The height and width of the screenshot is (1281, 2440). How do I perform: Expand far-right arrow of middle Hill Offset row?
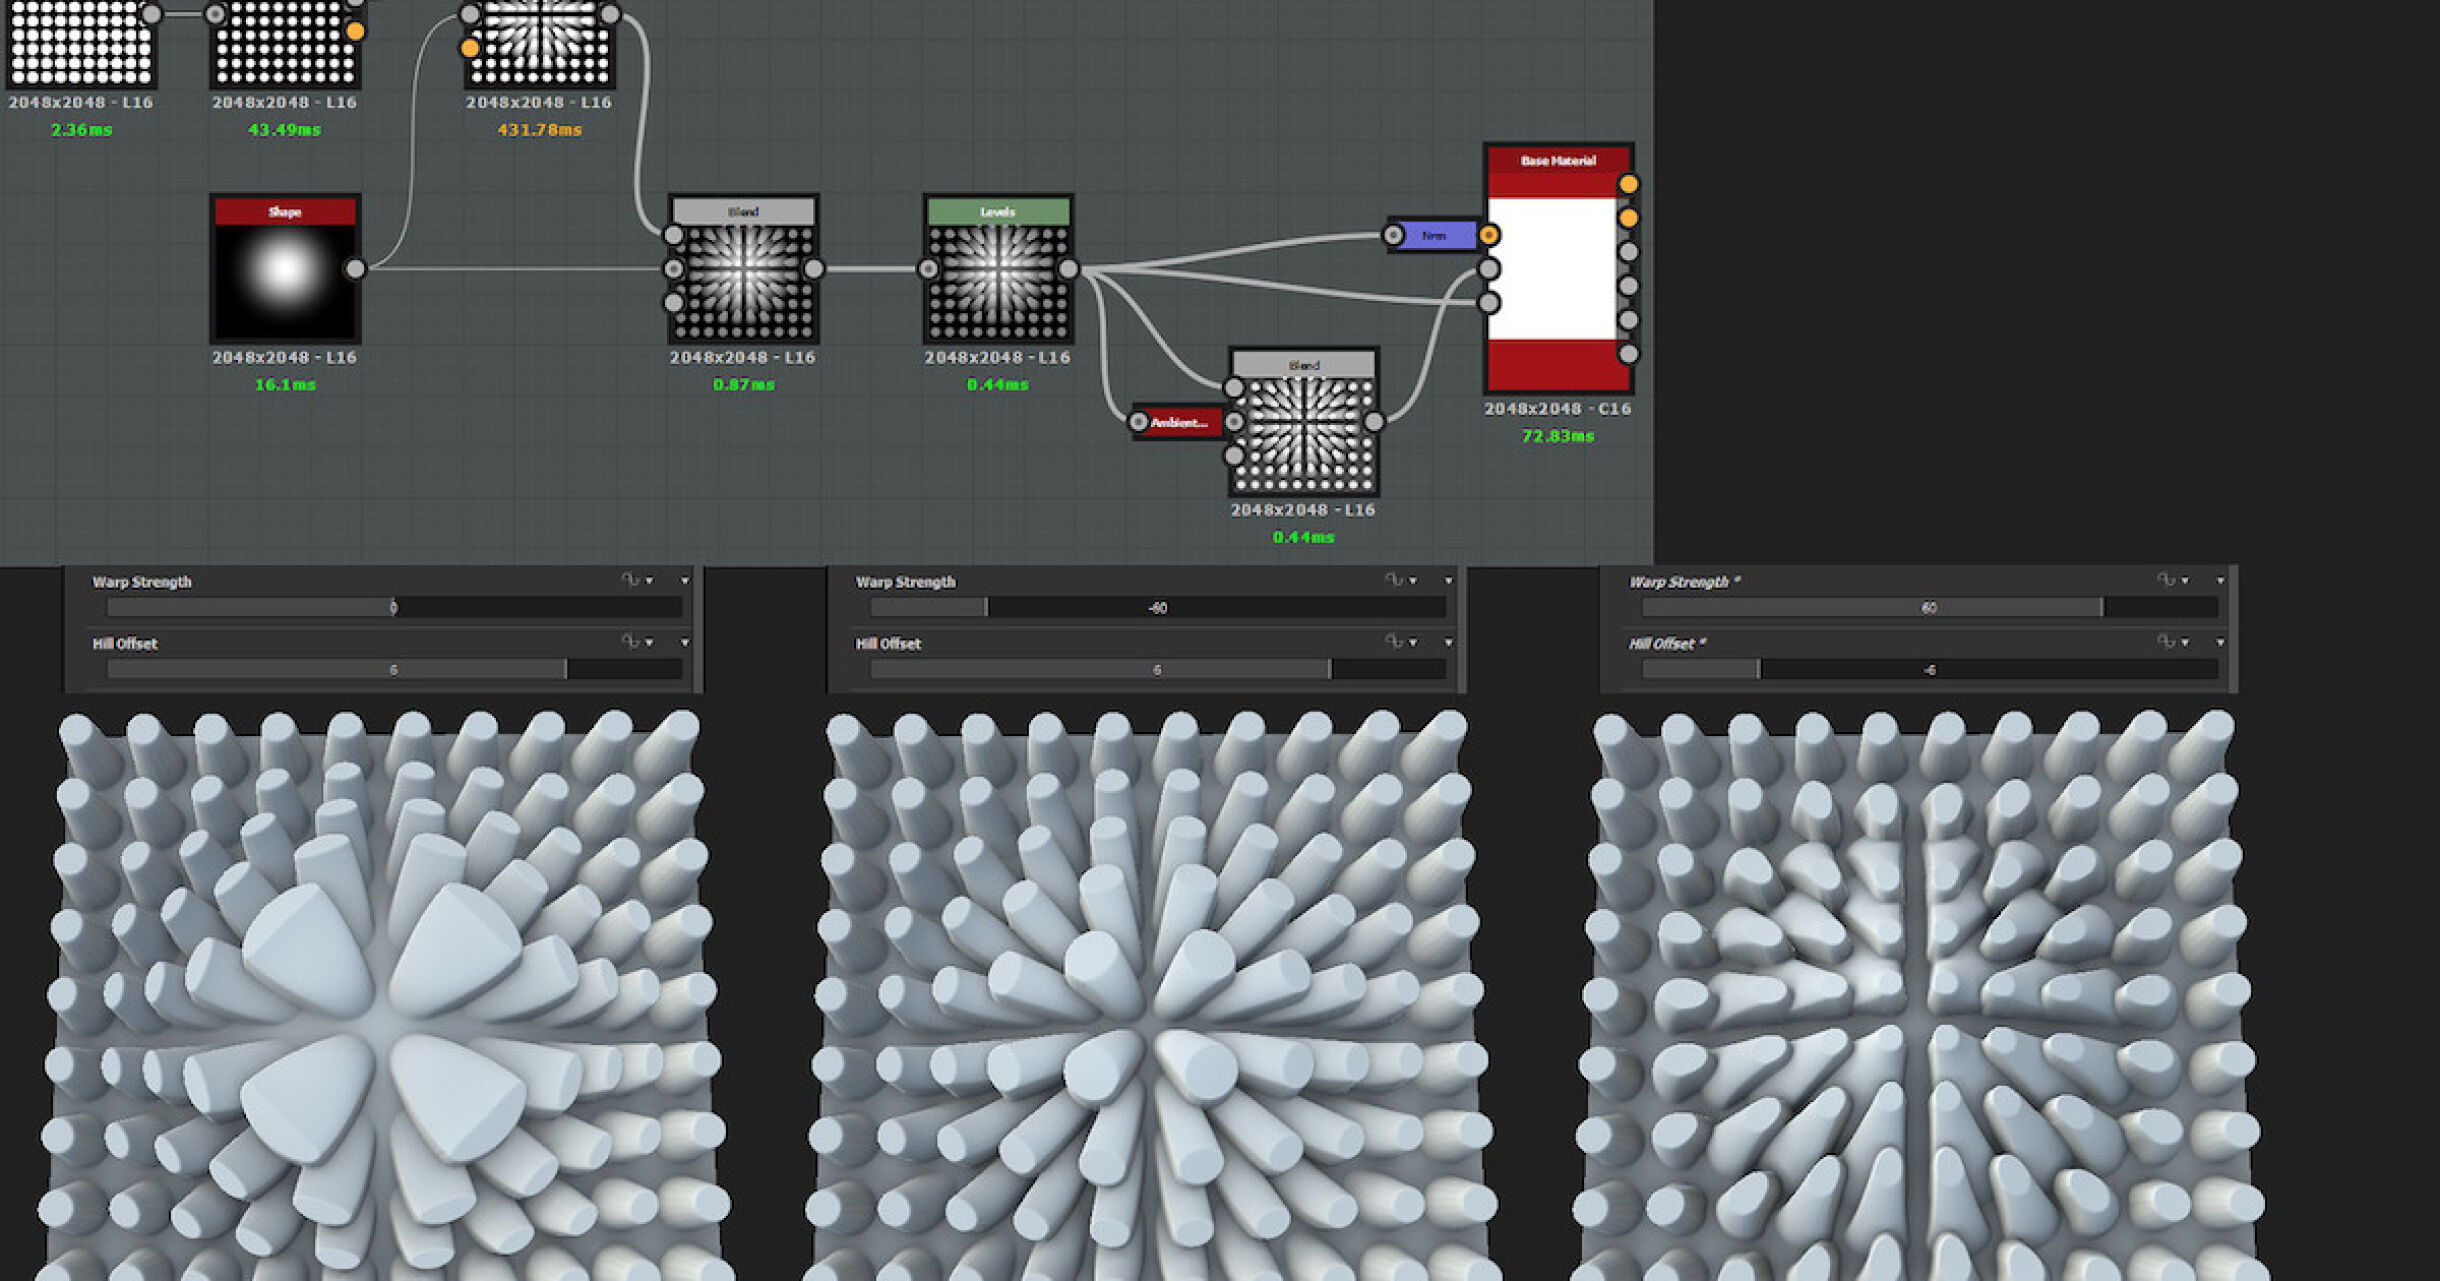coord(1448,642)
